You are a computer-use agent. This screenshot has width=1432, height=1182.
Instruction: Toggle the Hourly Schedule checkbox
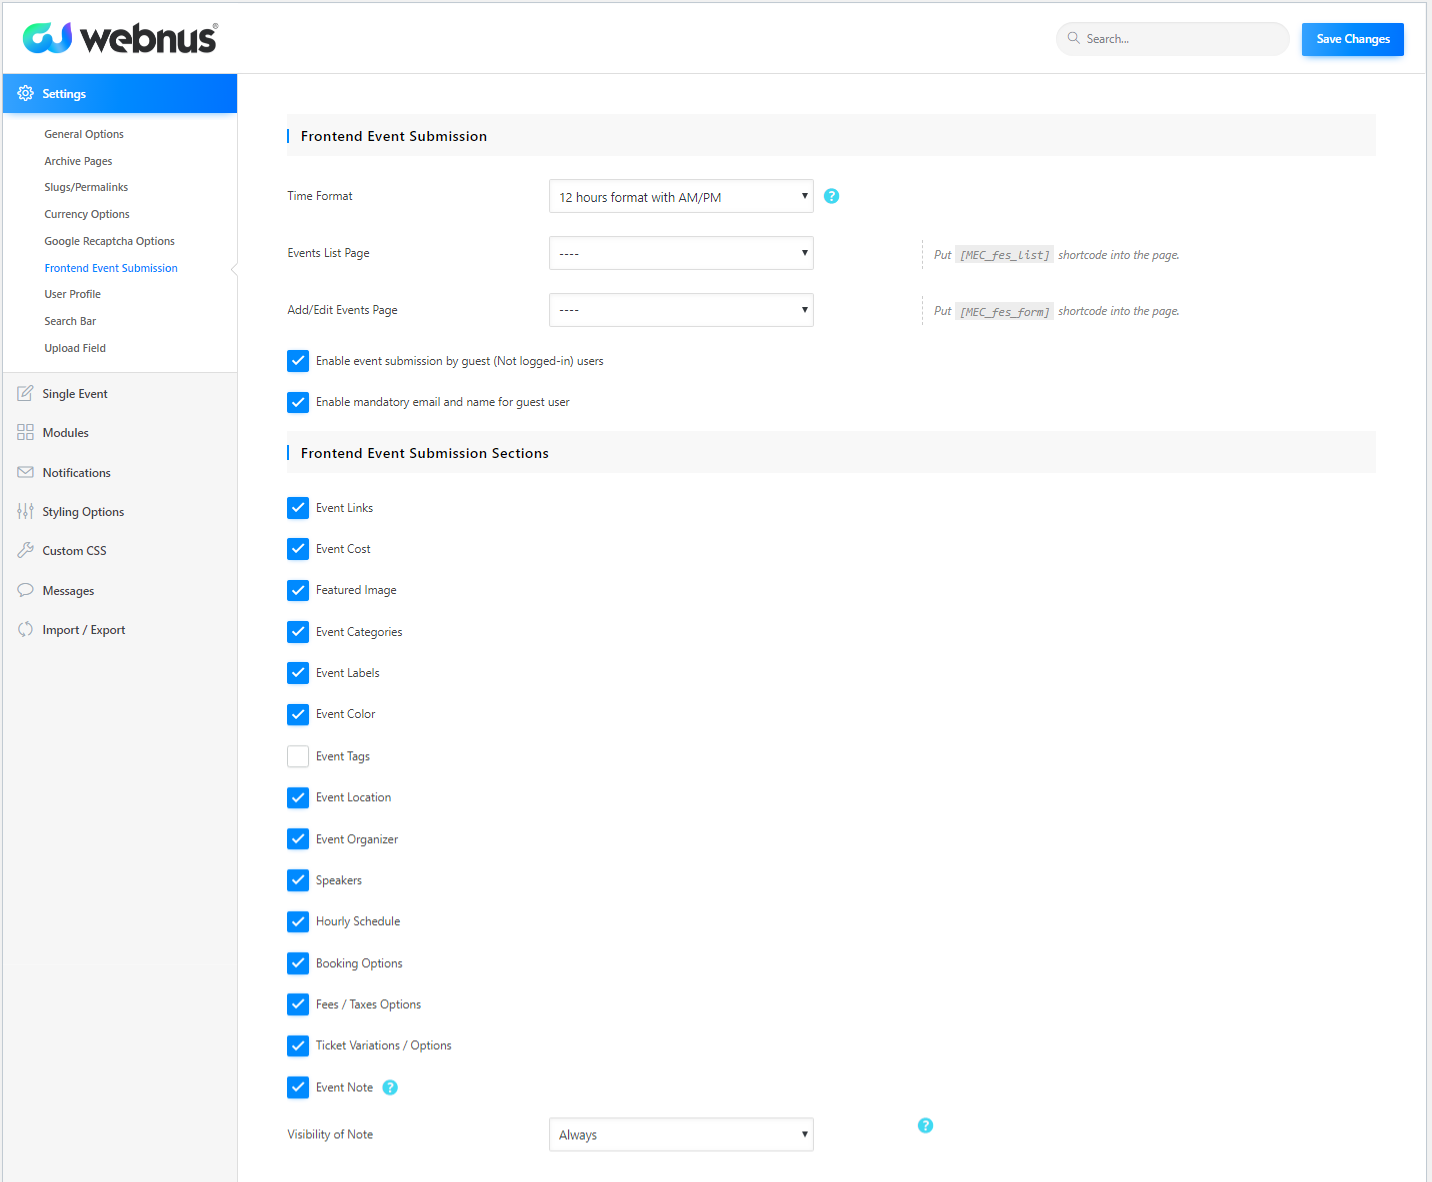click(x=298, y=921)
